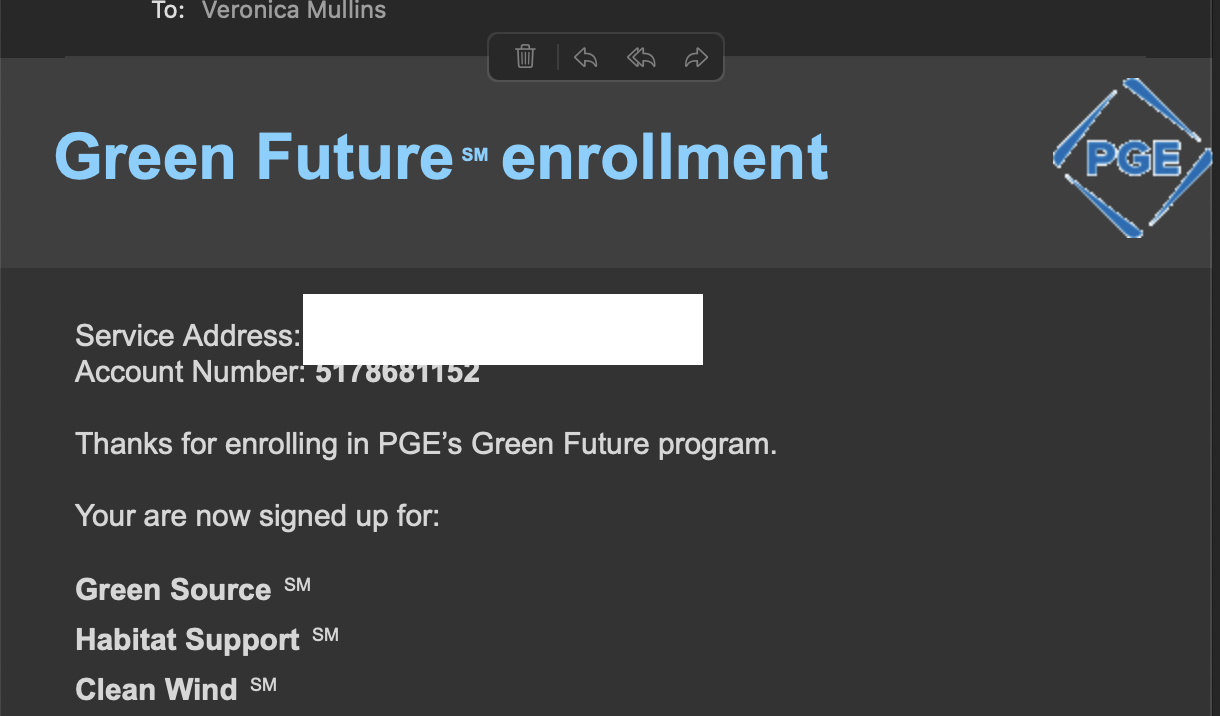Viewport: 1220px width, 716px height.
Task: Select the Service Address label
Action: click(188, 335)
